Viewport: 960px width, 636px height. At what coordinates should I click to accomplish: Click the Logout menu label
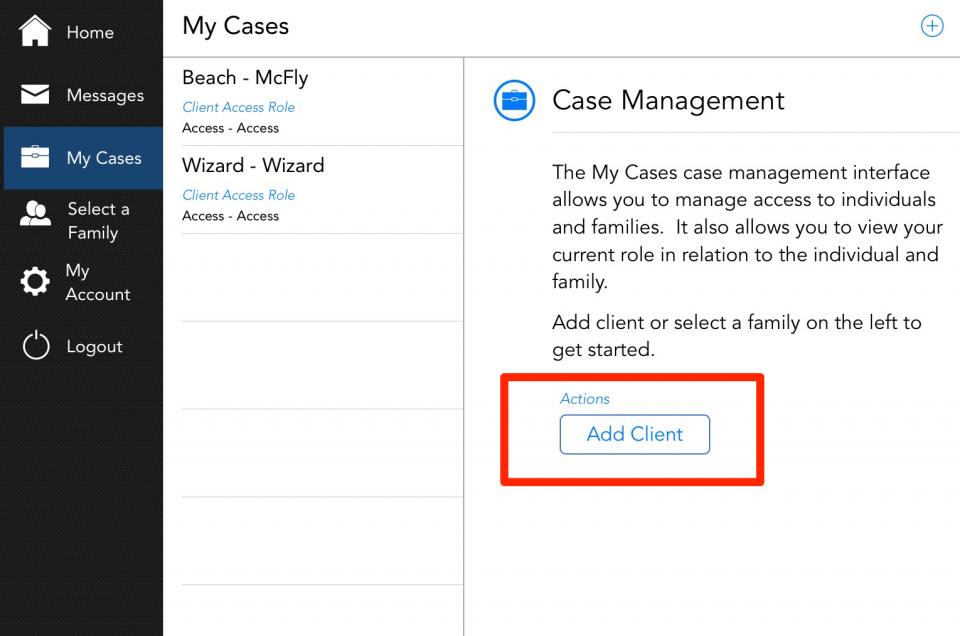pos(94,346)
